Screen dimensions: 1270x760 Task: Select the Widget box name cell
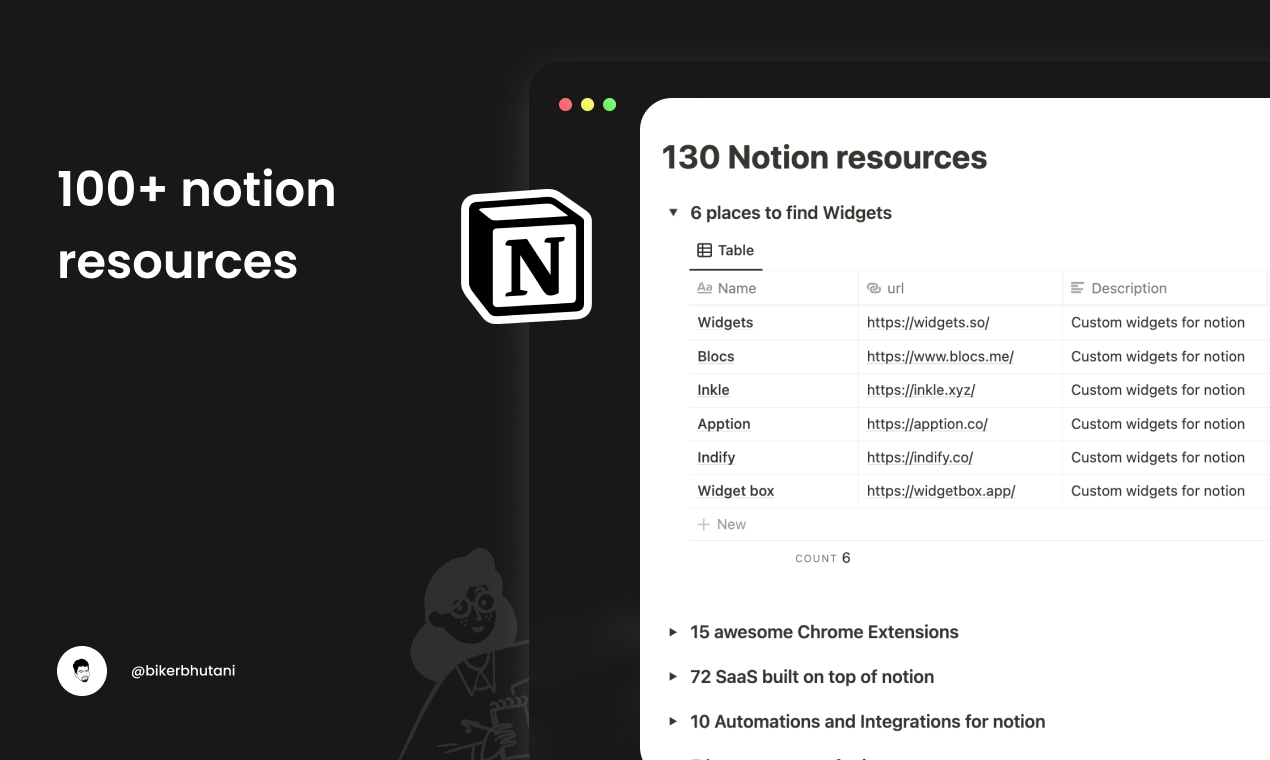[x=774, y=491]
